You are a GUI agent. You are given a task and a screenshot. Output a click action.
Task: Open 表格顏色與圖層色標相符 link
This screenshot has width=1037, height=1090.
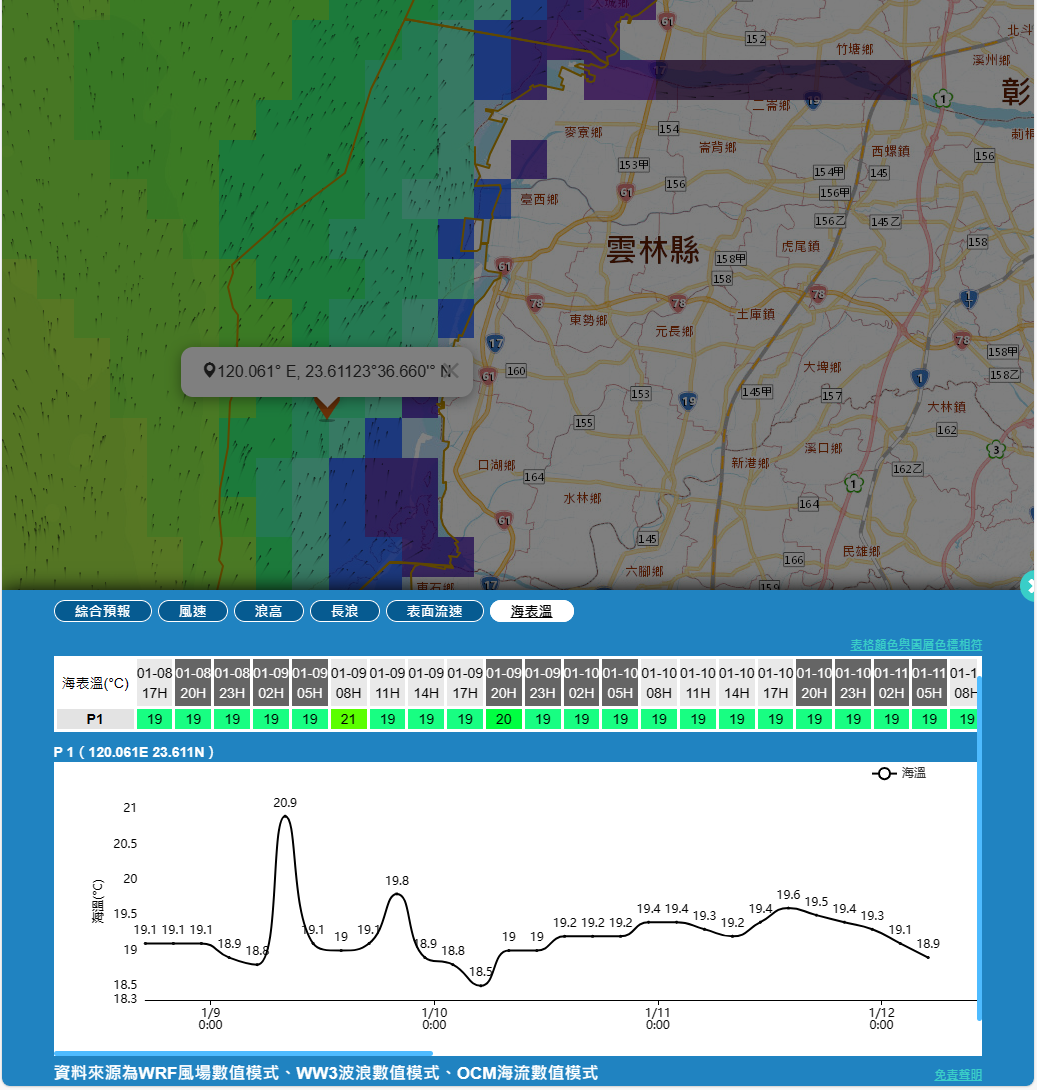tap(915, 644)
